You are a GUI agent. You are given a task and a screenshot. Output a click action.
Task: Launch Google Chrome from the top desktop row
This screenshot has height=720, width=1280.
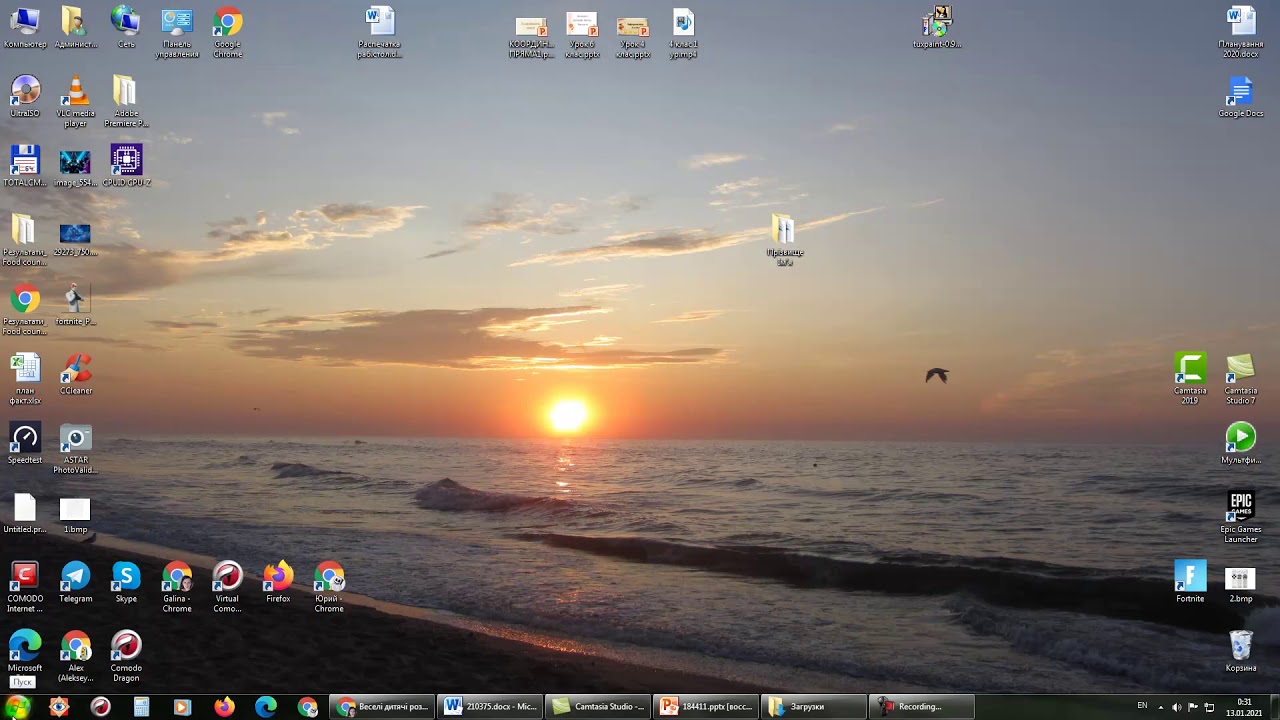(228, 33)
